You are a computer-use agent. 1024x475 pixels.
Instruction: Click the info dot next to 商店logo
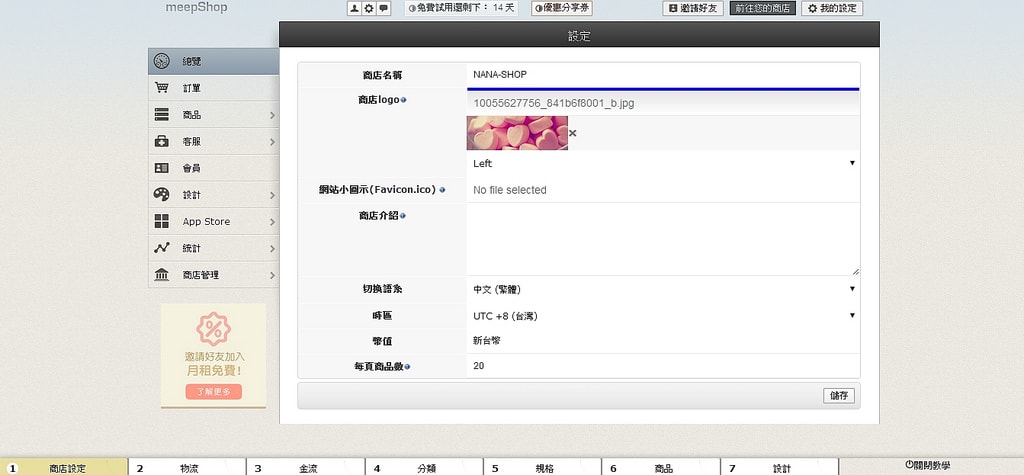404,100
